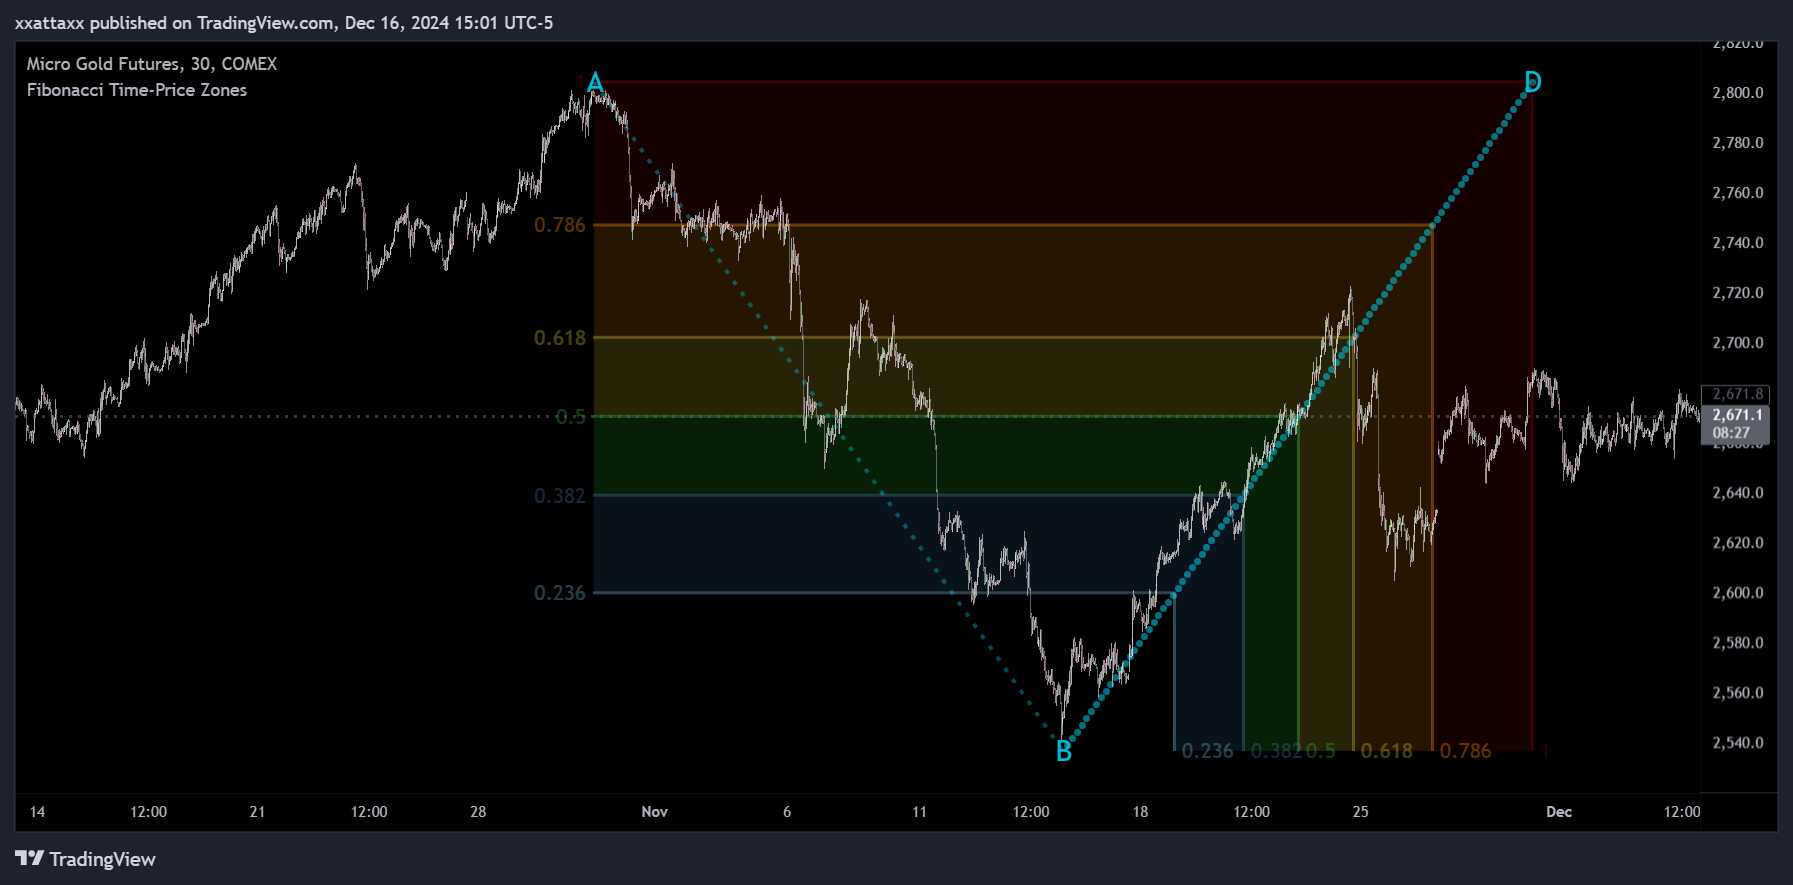
Task: Click the 'Fibonacci Time-Price Zones' indicator label
Action: tap(137, 90)
